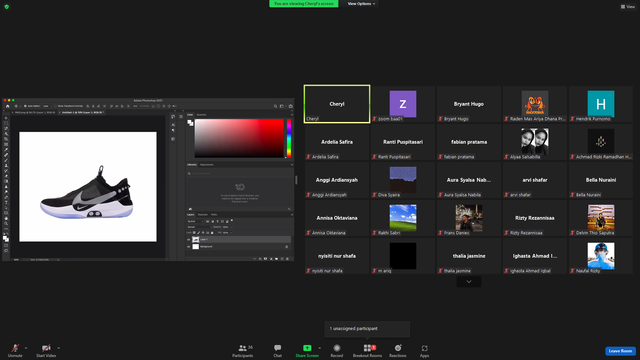Switch to the Paths tab

[214, 214]
